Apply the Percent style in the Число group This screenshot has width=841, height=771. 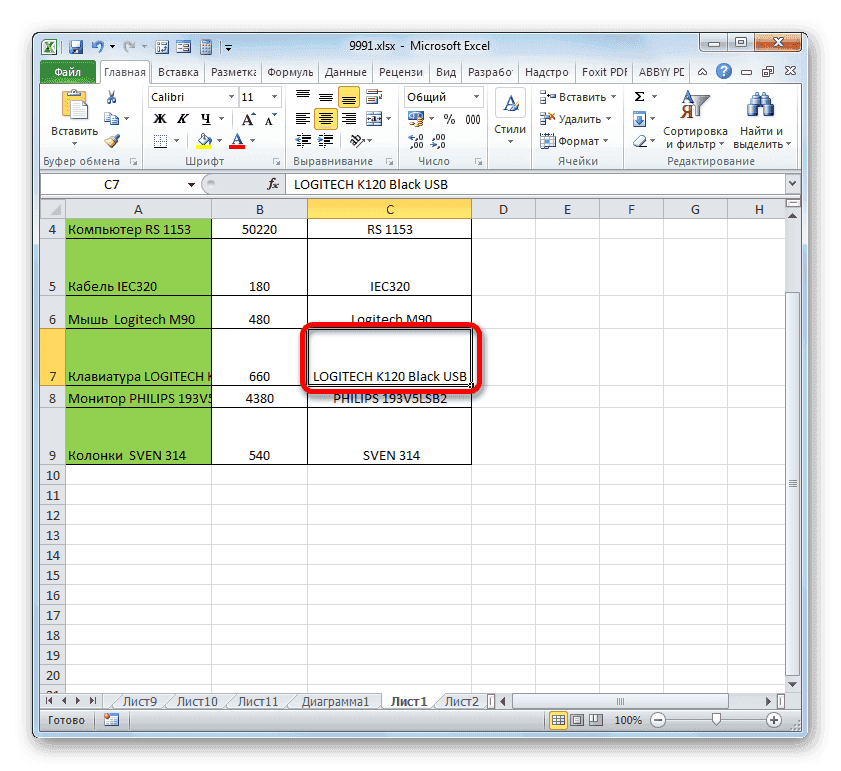click(450, 119)
